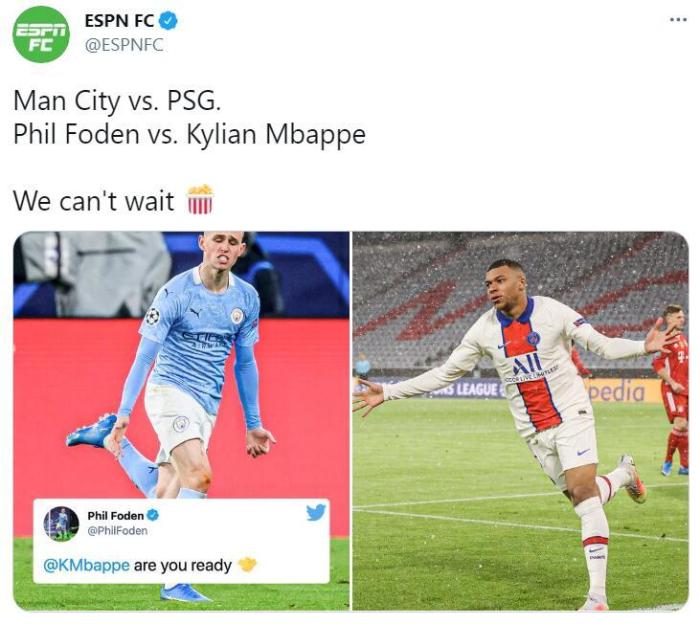Viewport: 700px width, 624px height.
Task: Click Phil Foden's verified badge in embedded tweet
Action: click(x=153, y=515)
